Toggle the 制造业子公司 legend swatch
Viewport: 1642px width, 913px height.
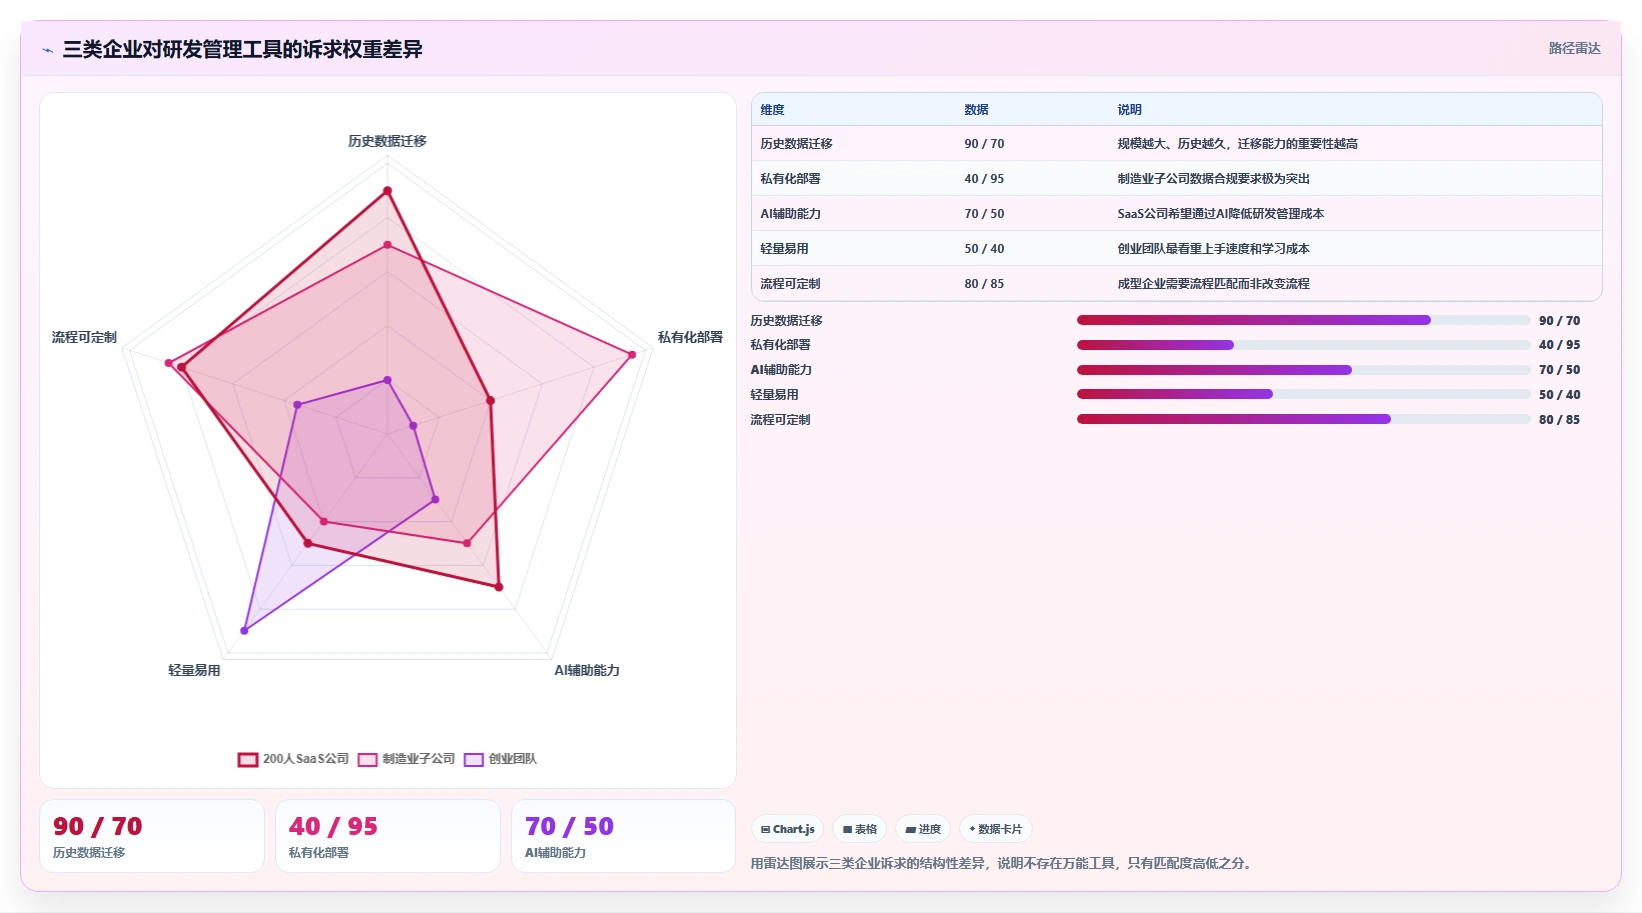pyautogui.click(x=368, y=759)
